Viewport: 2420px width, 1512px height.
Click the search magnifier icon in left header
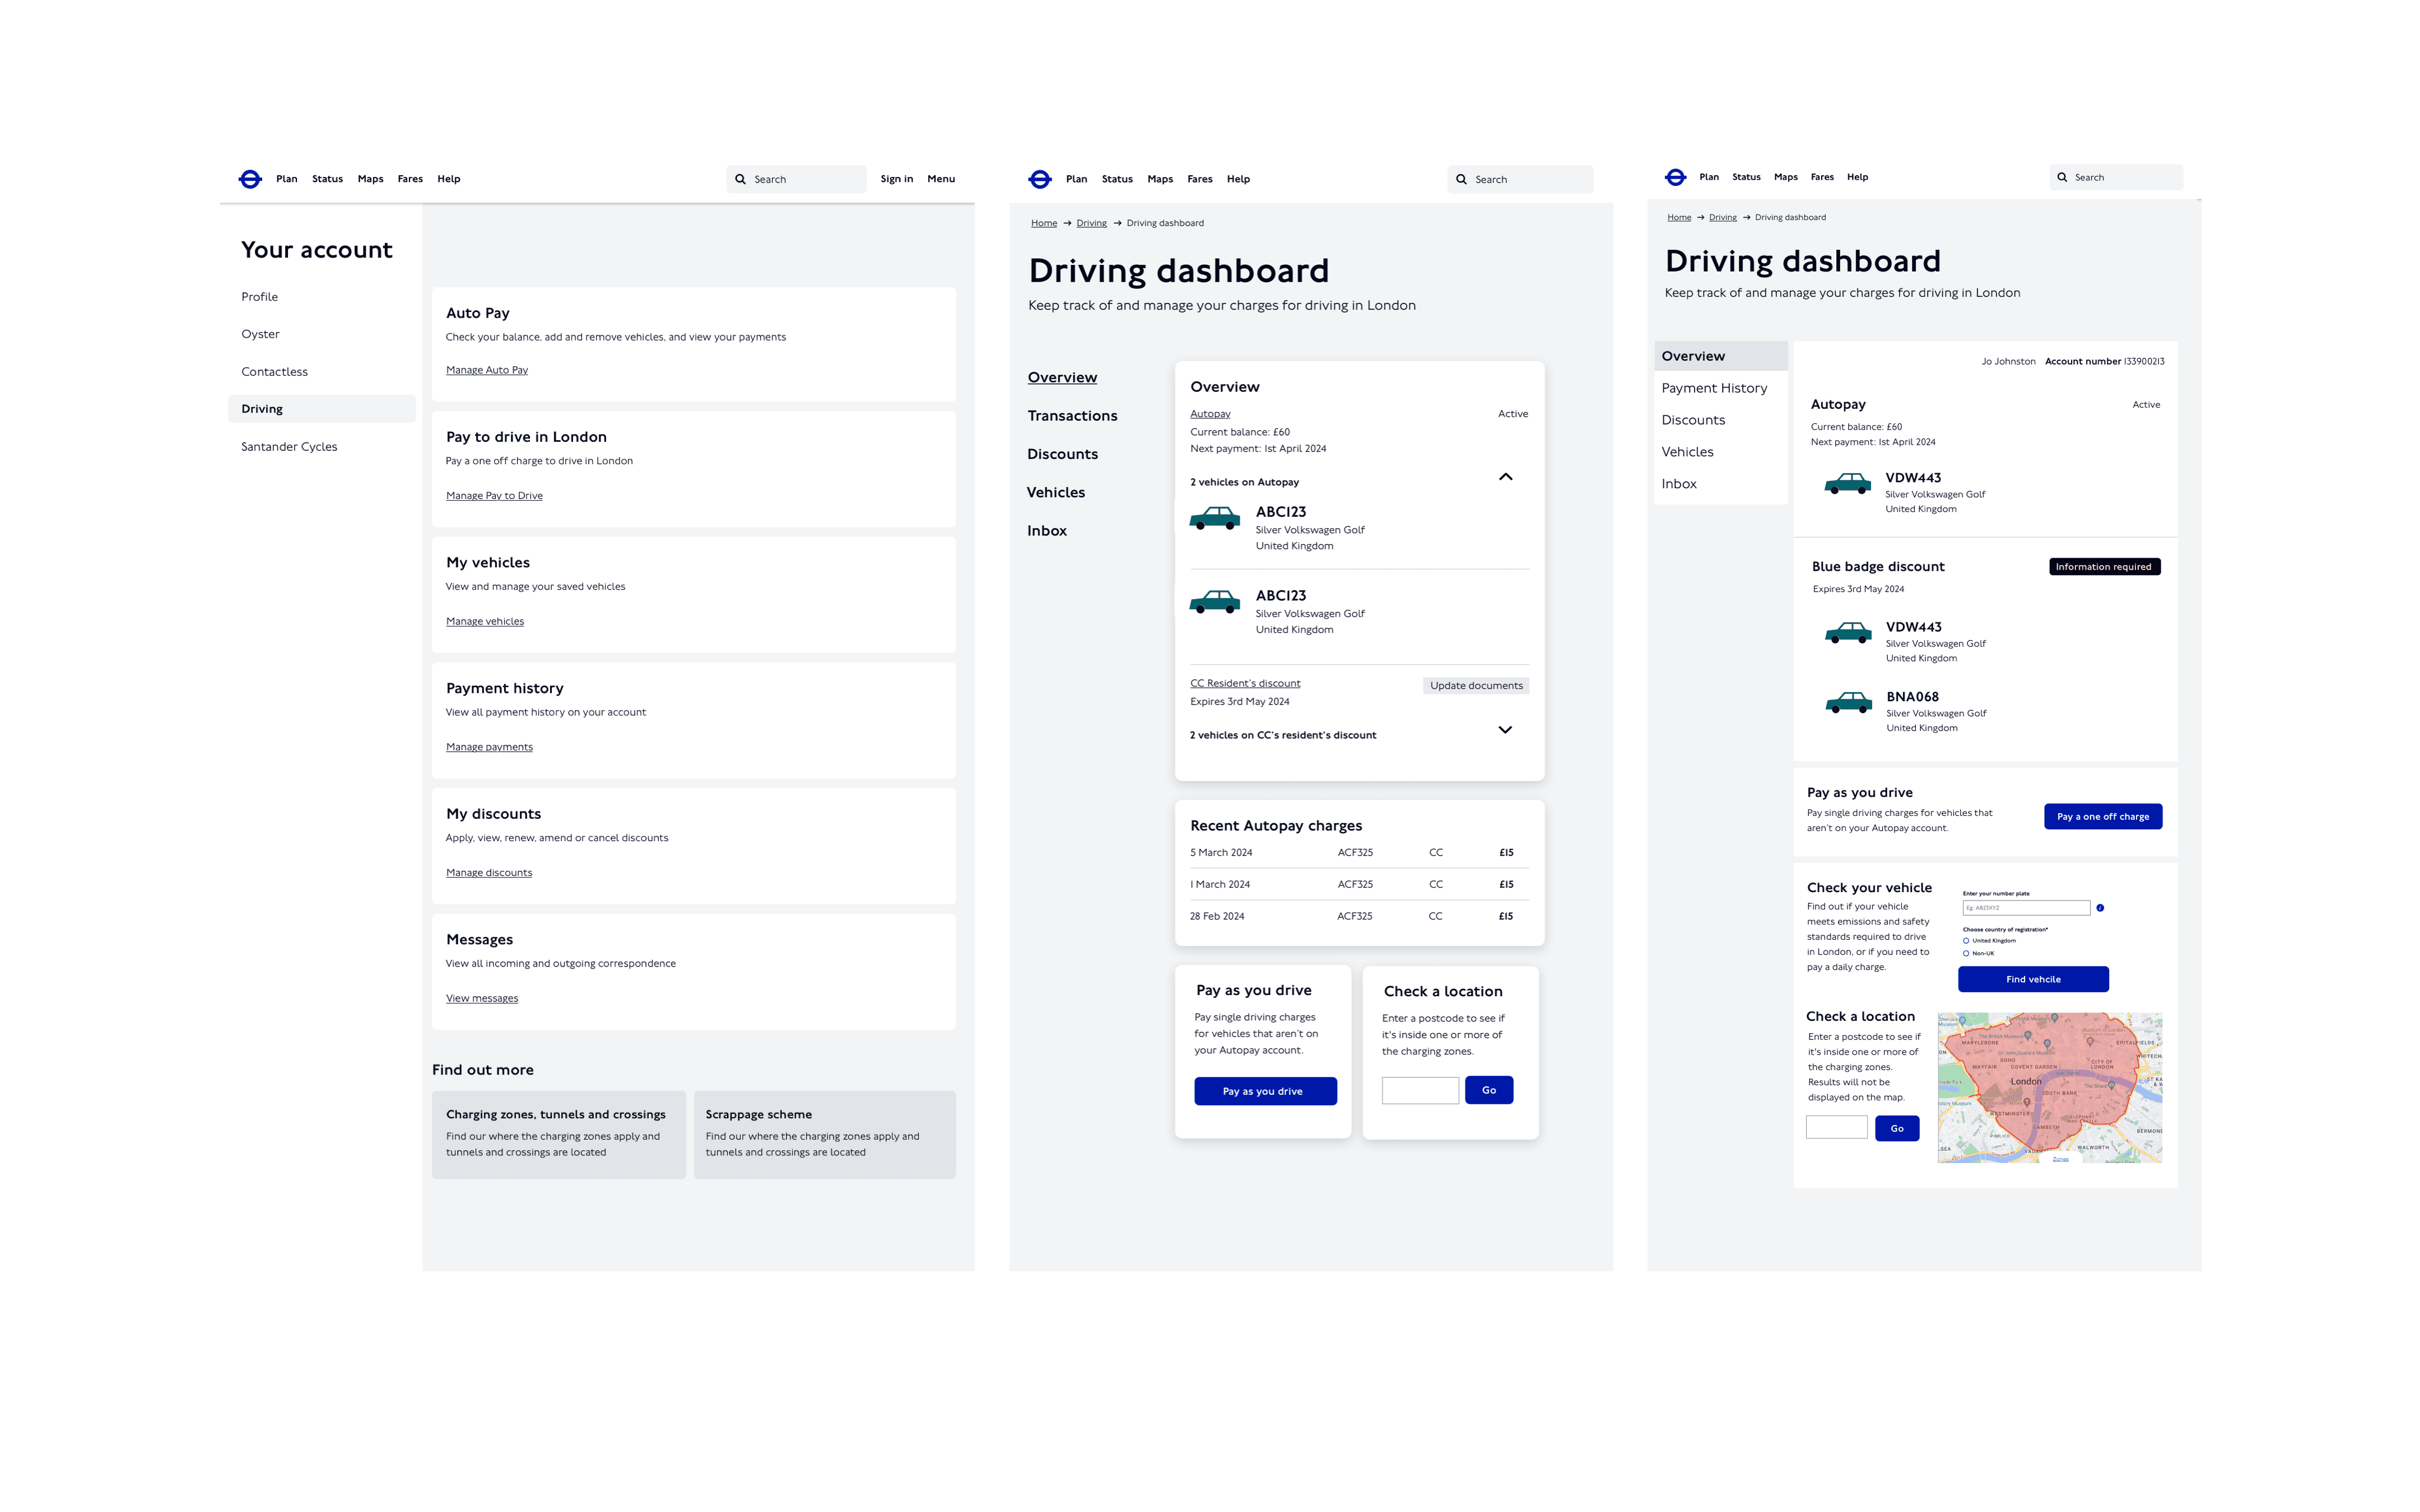click(740, 179)
